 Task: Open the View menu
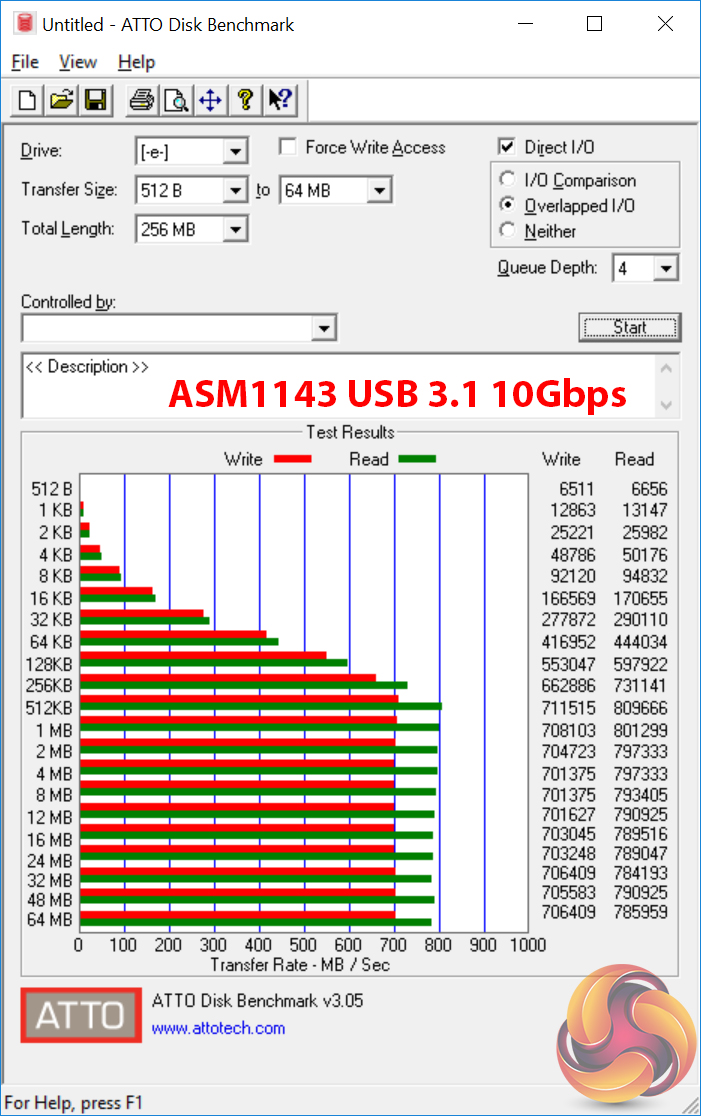[x=78, y=63]
